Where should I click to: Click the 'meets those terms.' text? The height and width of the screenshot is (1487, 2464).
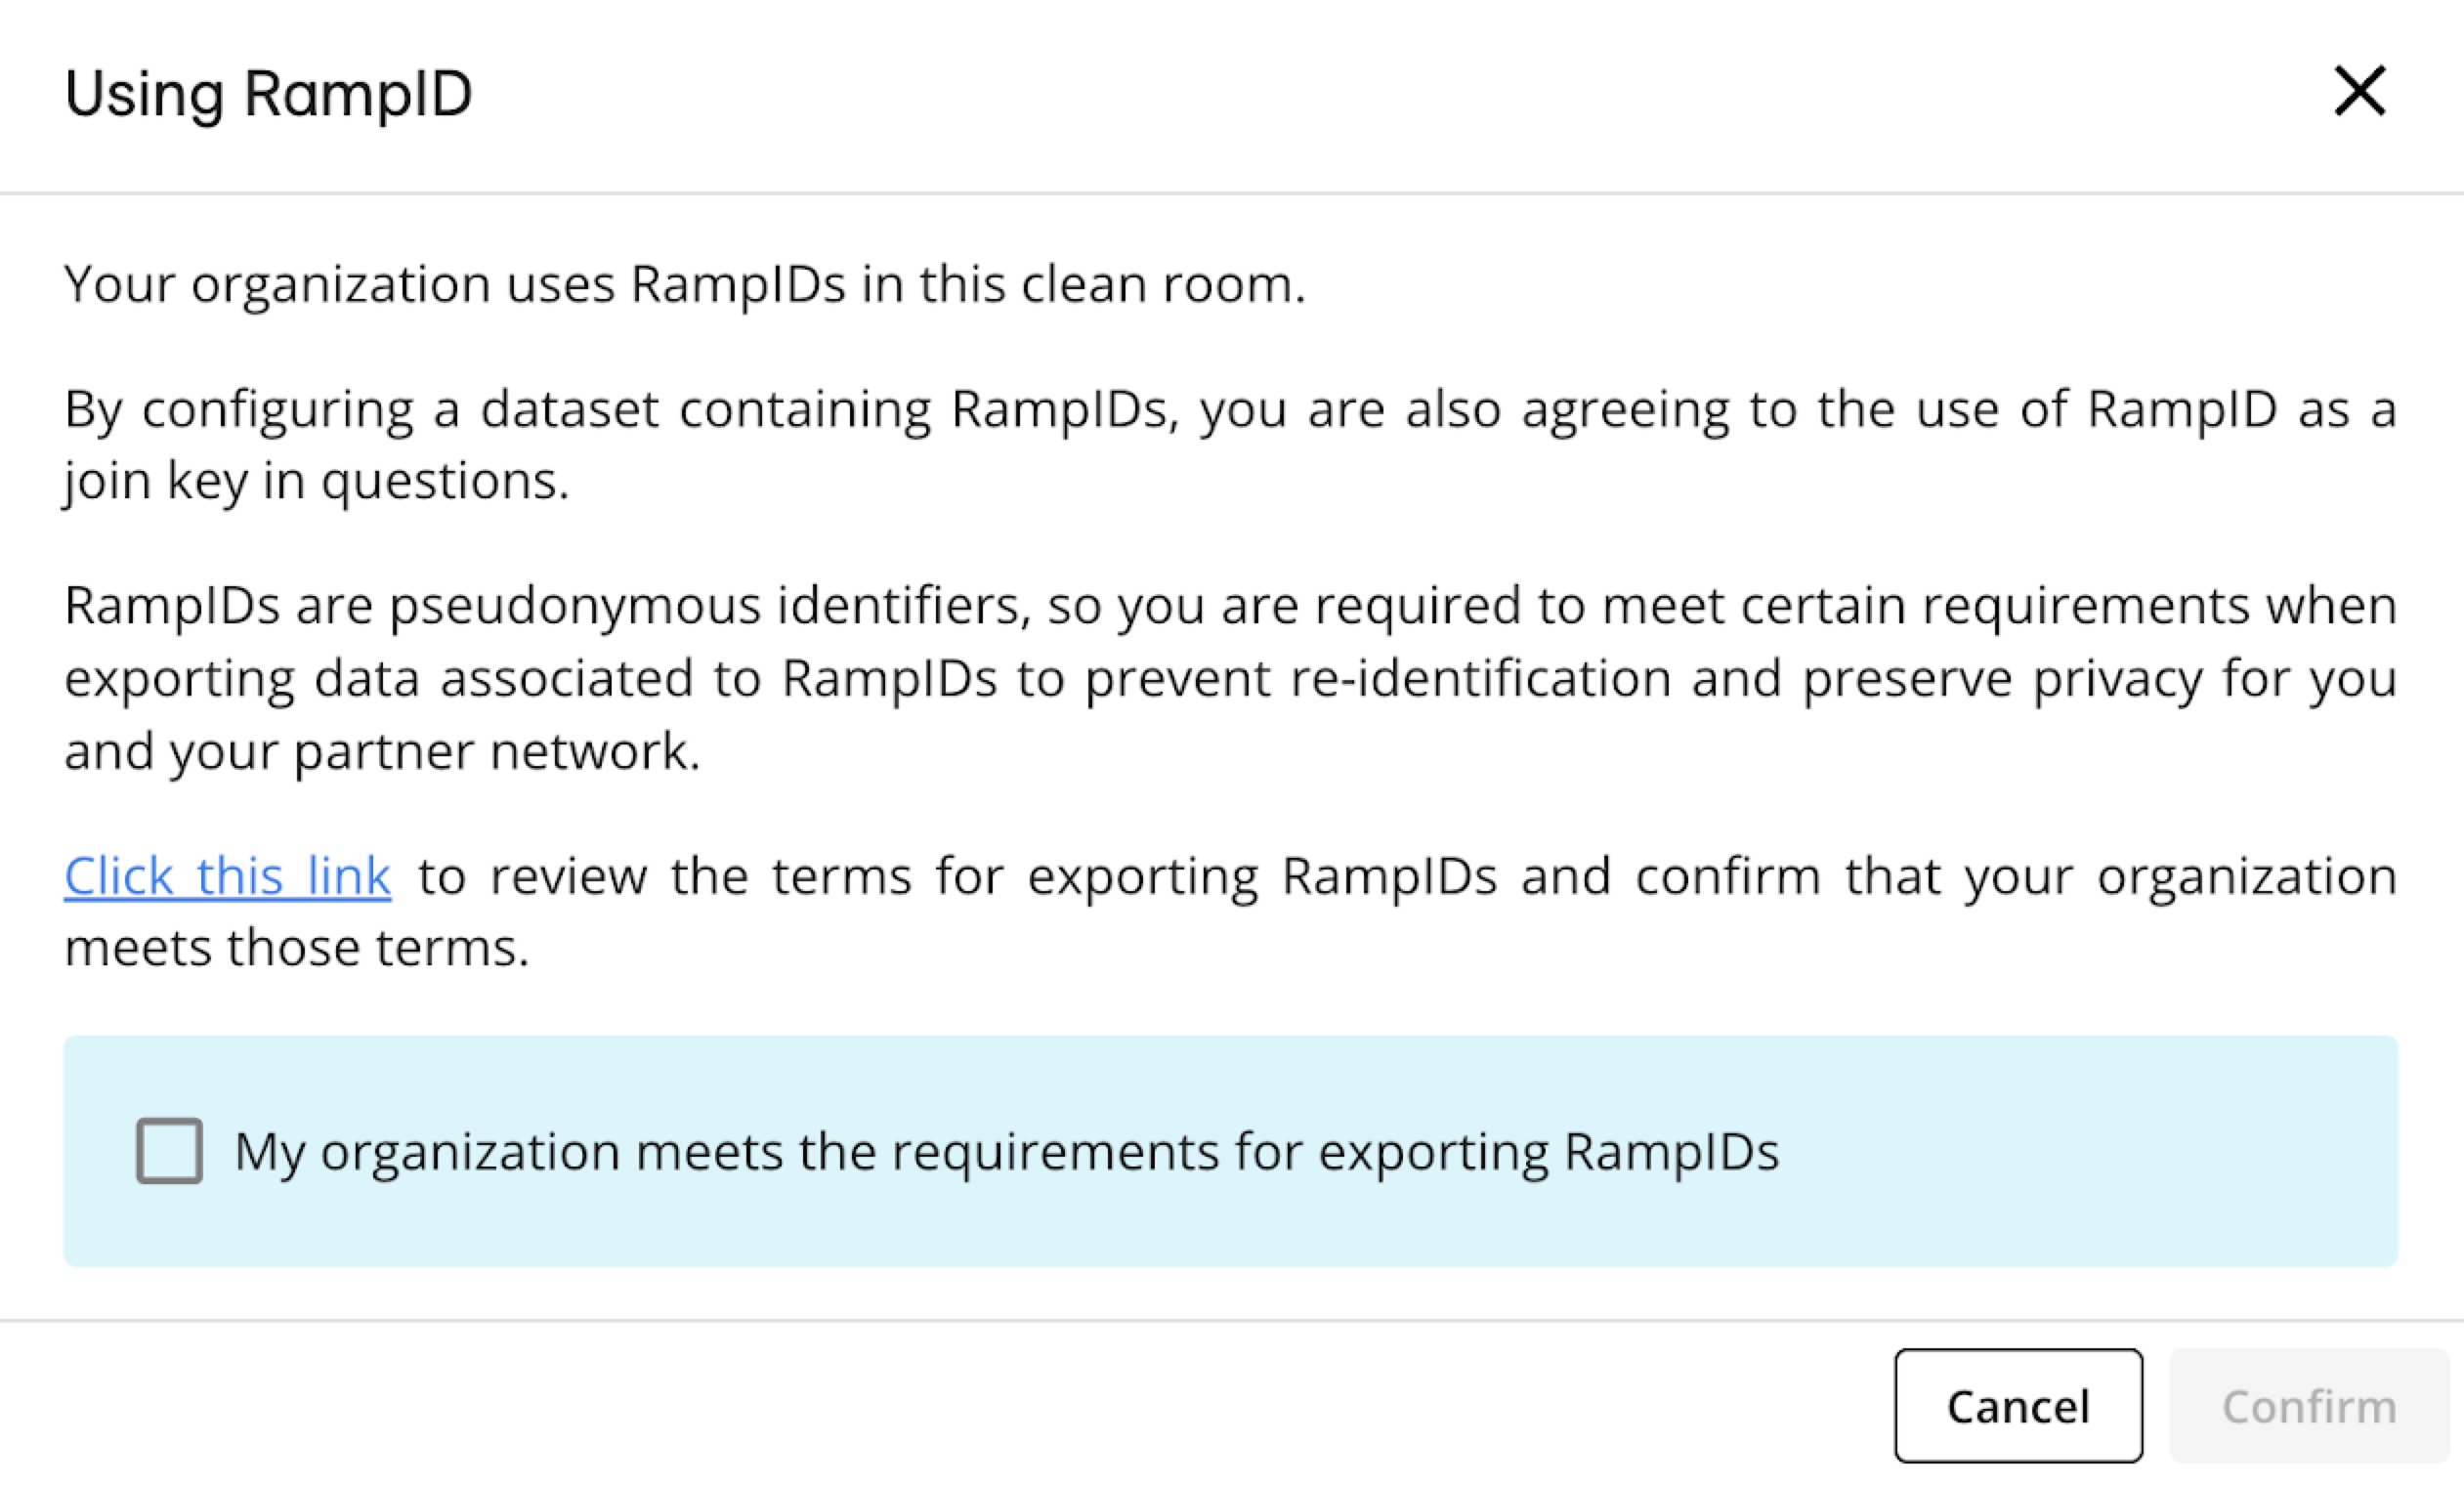tap(296, 947)
